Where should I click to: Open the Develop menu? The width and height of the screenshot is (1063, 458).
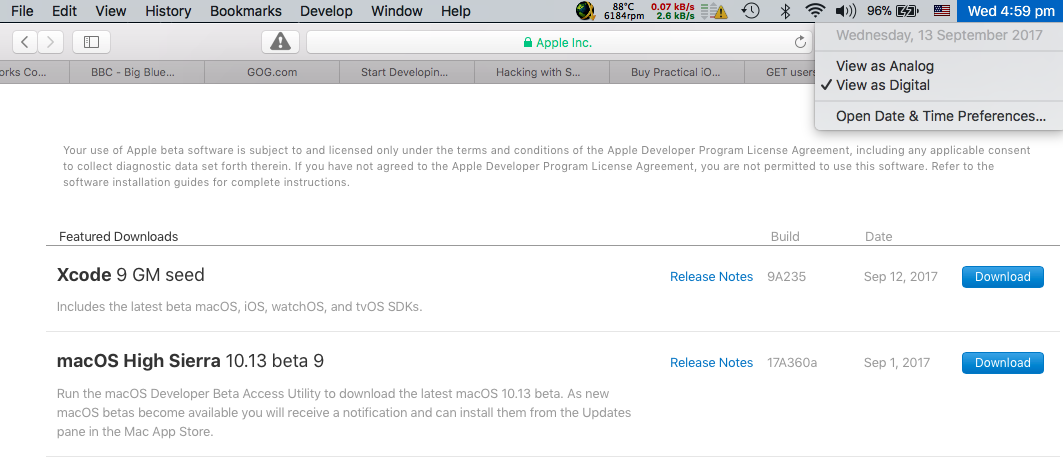(326, 11)
